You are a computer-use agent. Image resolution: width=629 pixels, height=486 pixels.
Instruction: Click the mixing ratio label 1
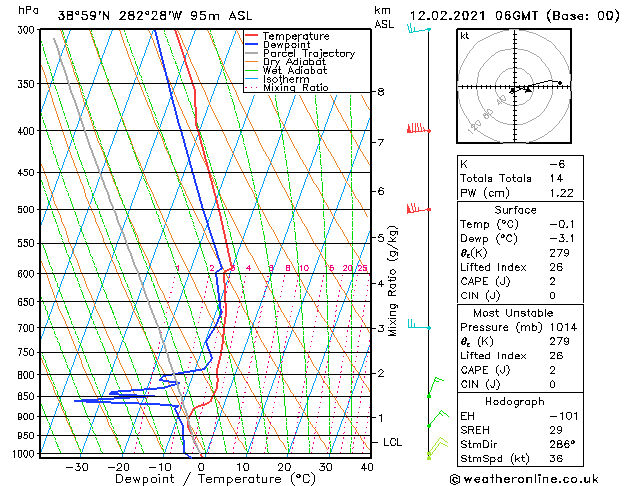click(178, 268)
